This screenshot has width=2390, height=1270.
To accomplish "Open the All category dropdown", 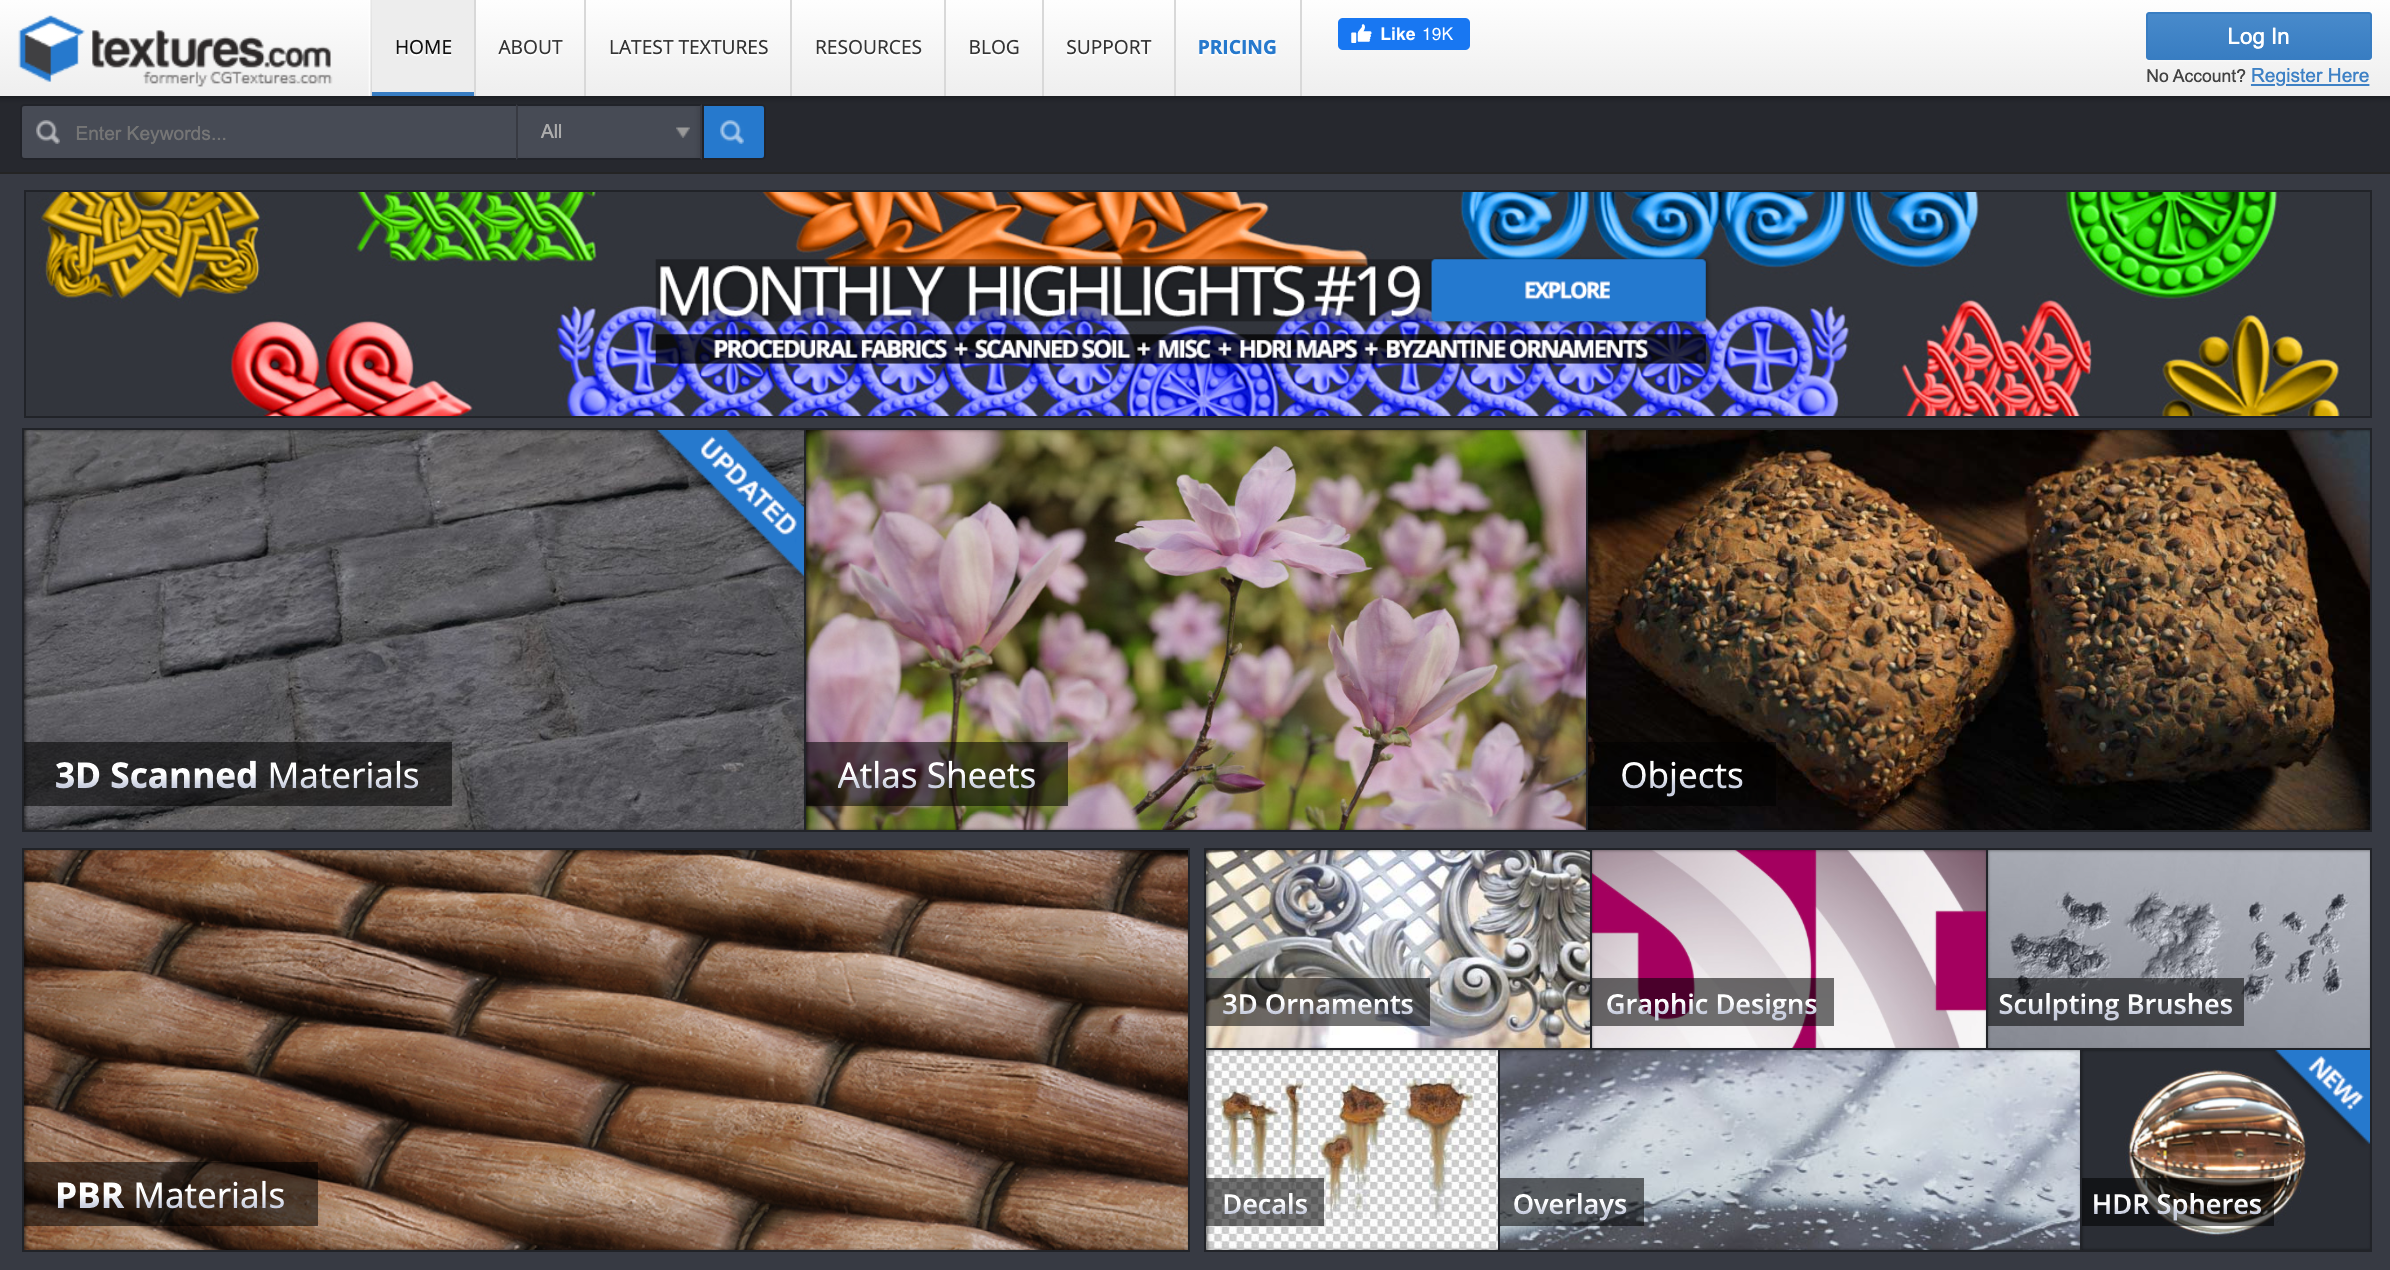I will click(x=610, y=132).
